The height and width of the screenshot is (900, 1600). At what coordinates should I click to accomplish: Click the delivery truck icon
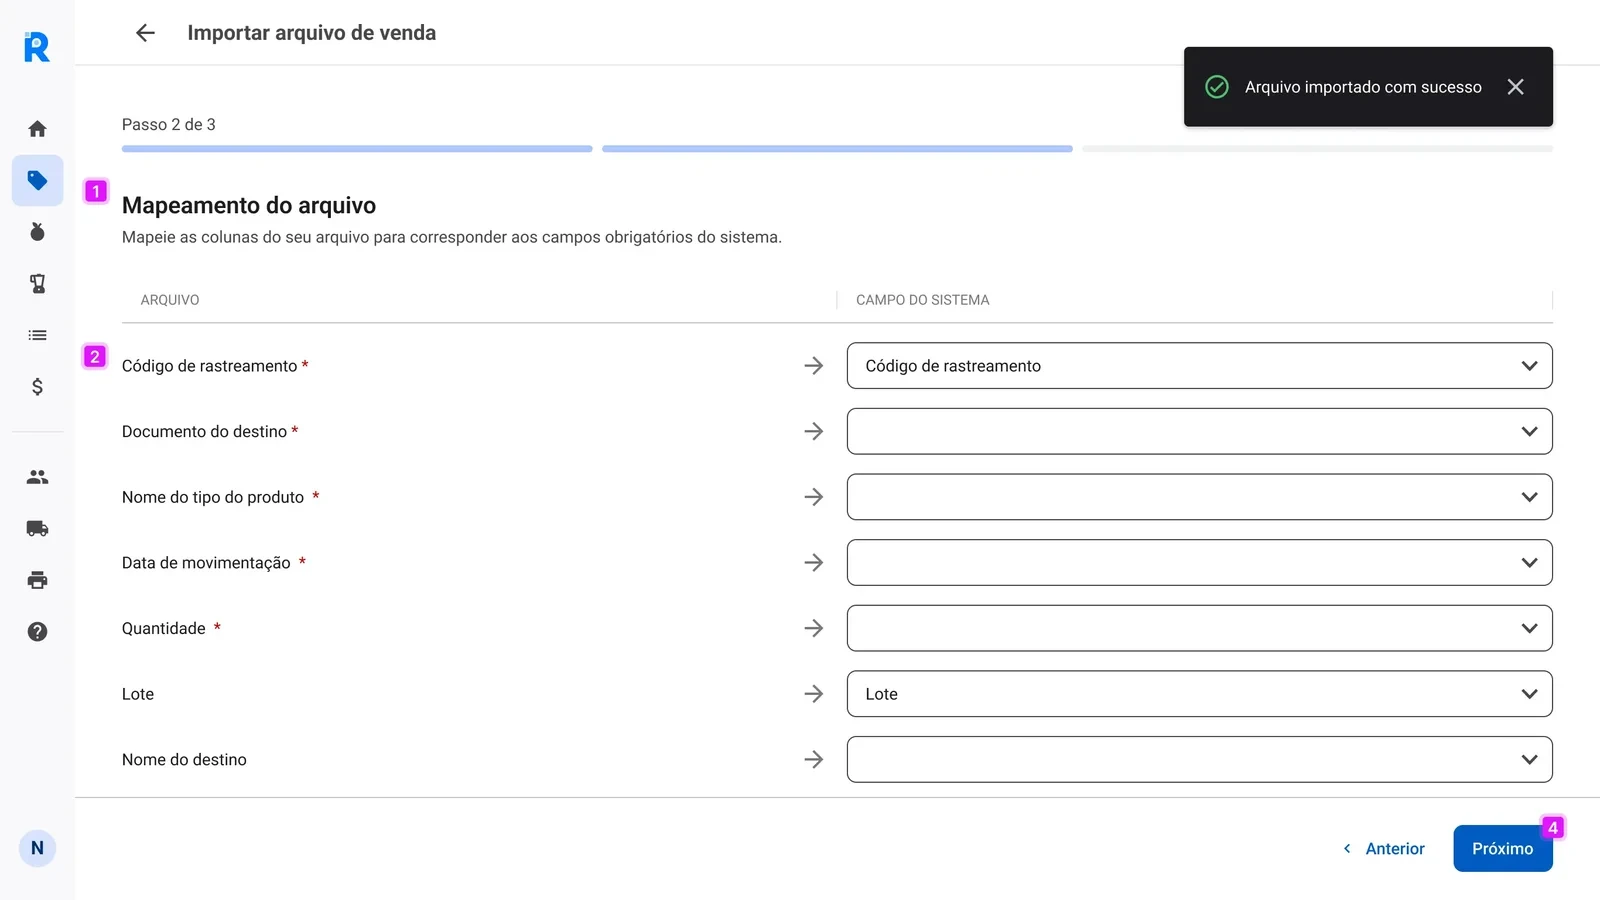click(x=37, y=529)
